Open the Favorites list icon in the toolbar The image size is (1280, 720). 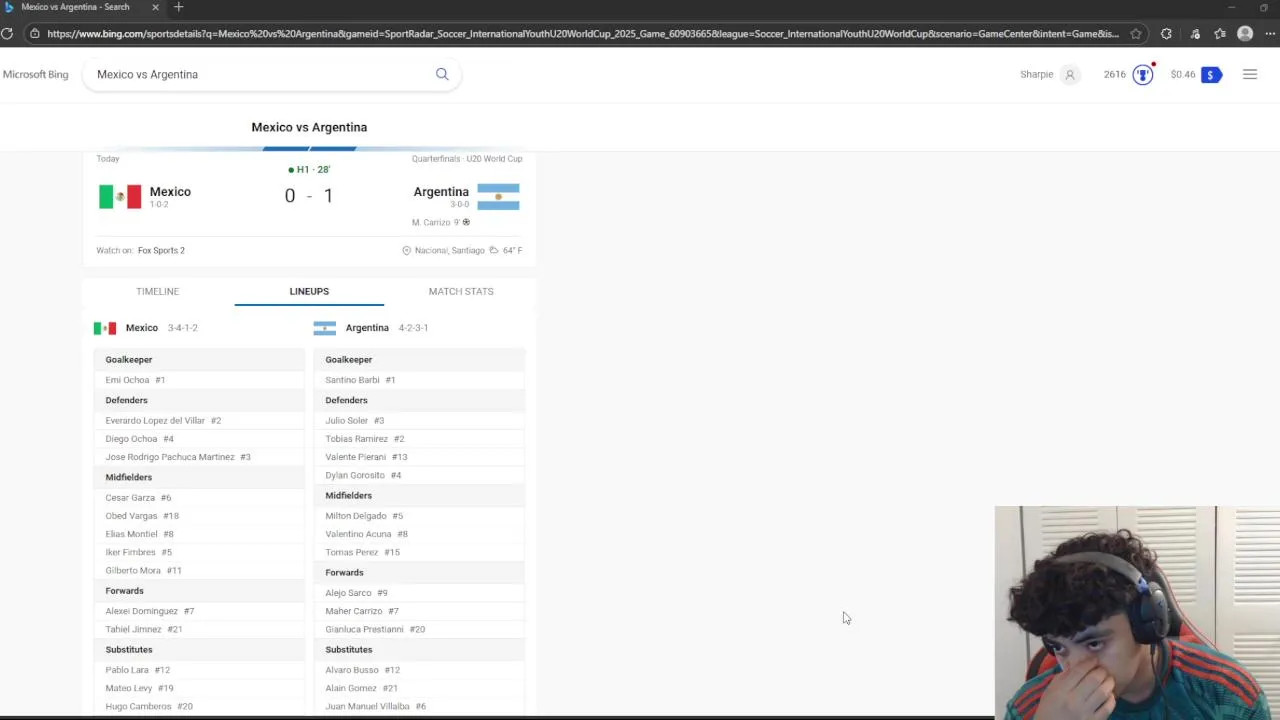coord(1220,34)
